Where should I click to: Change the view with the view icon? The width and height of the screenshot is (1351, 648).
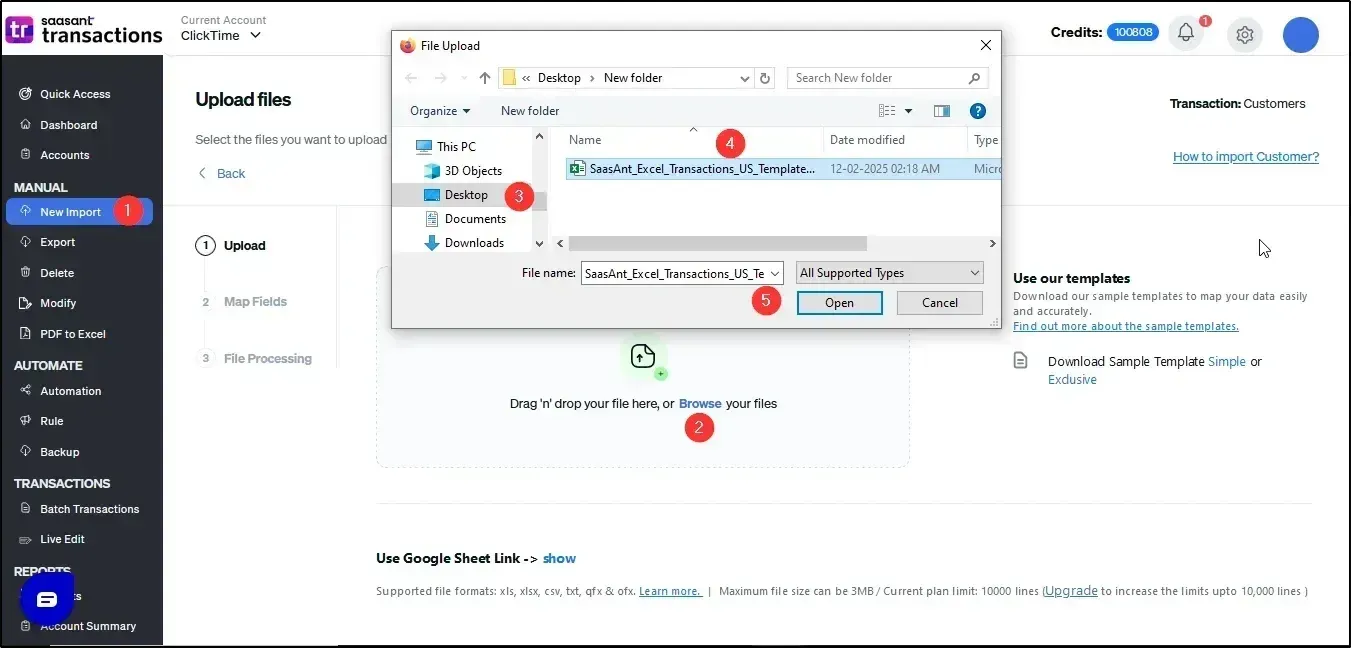887,111
